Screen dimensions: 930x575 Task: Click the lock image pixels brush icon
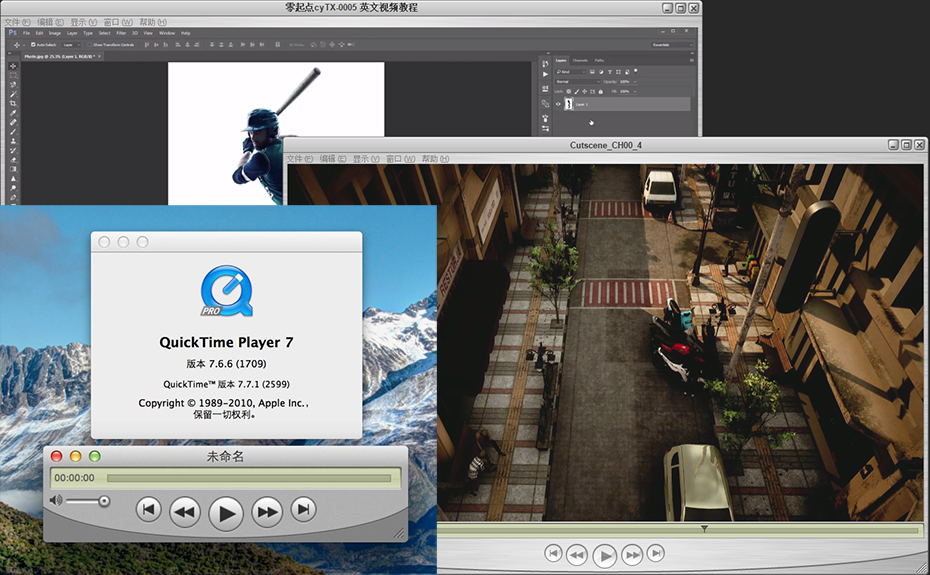coord(577,91)
